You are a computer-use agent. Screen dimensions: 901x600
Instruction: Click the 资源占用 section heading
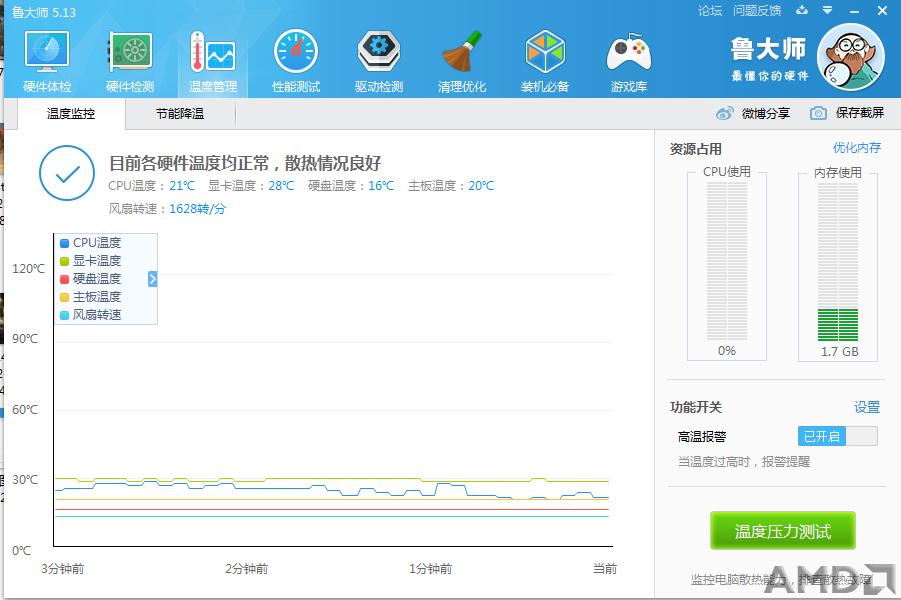(x=695, y=149)
